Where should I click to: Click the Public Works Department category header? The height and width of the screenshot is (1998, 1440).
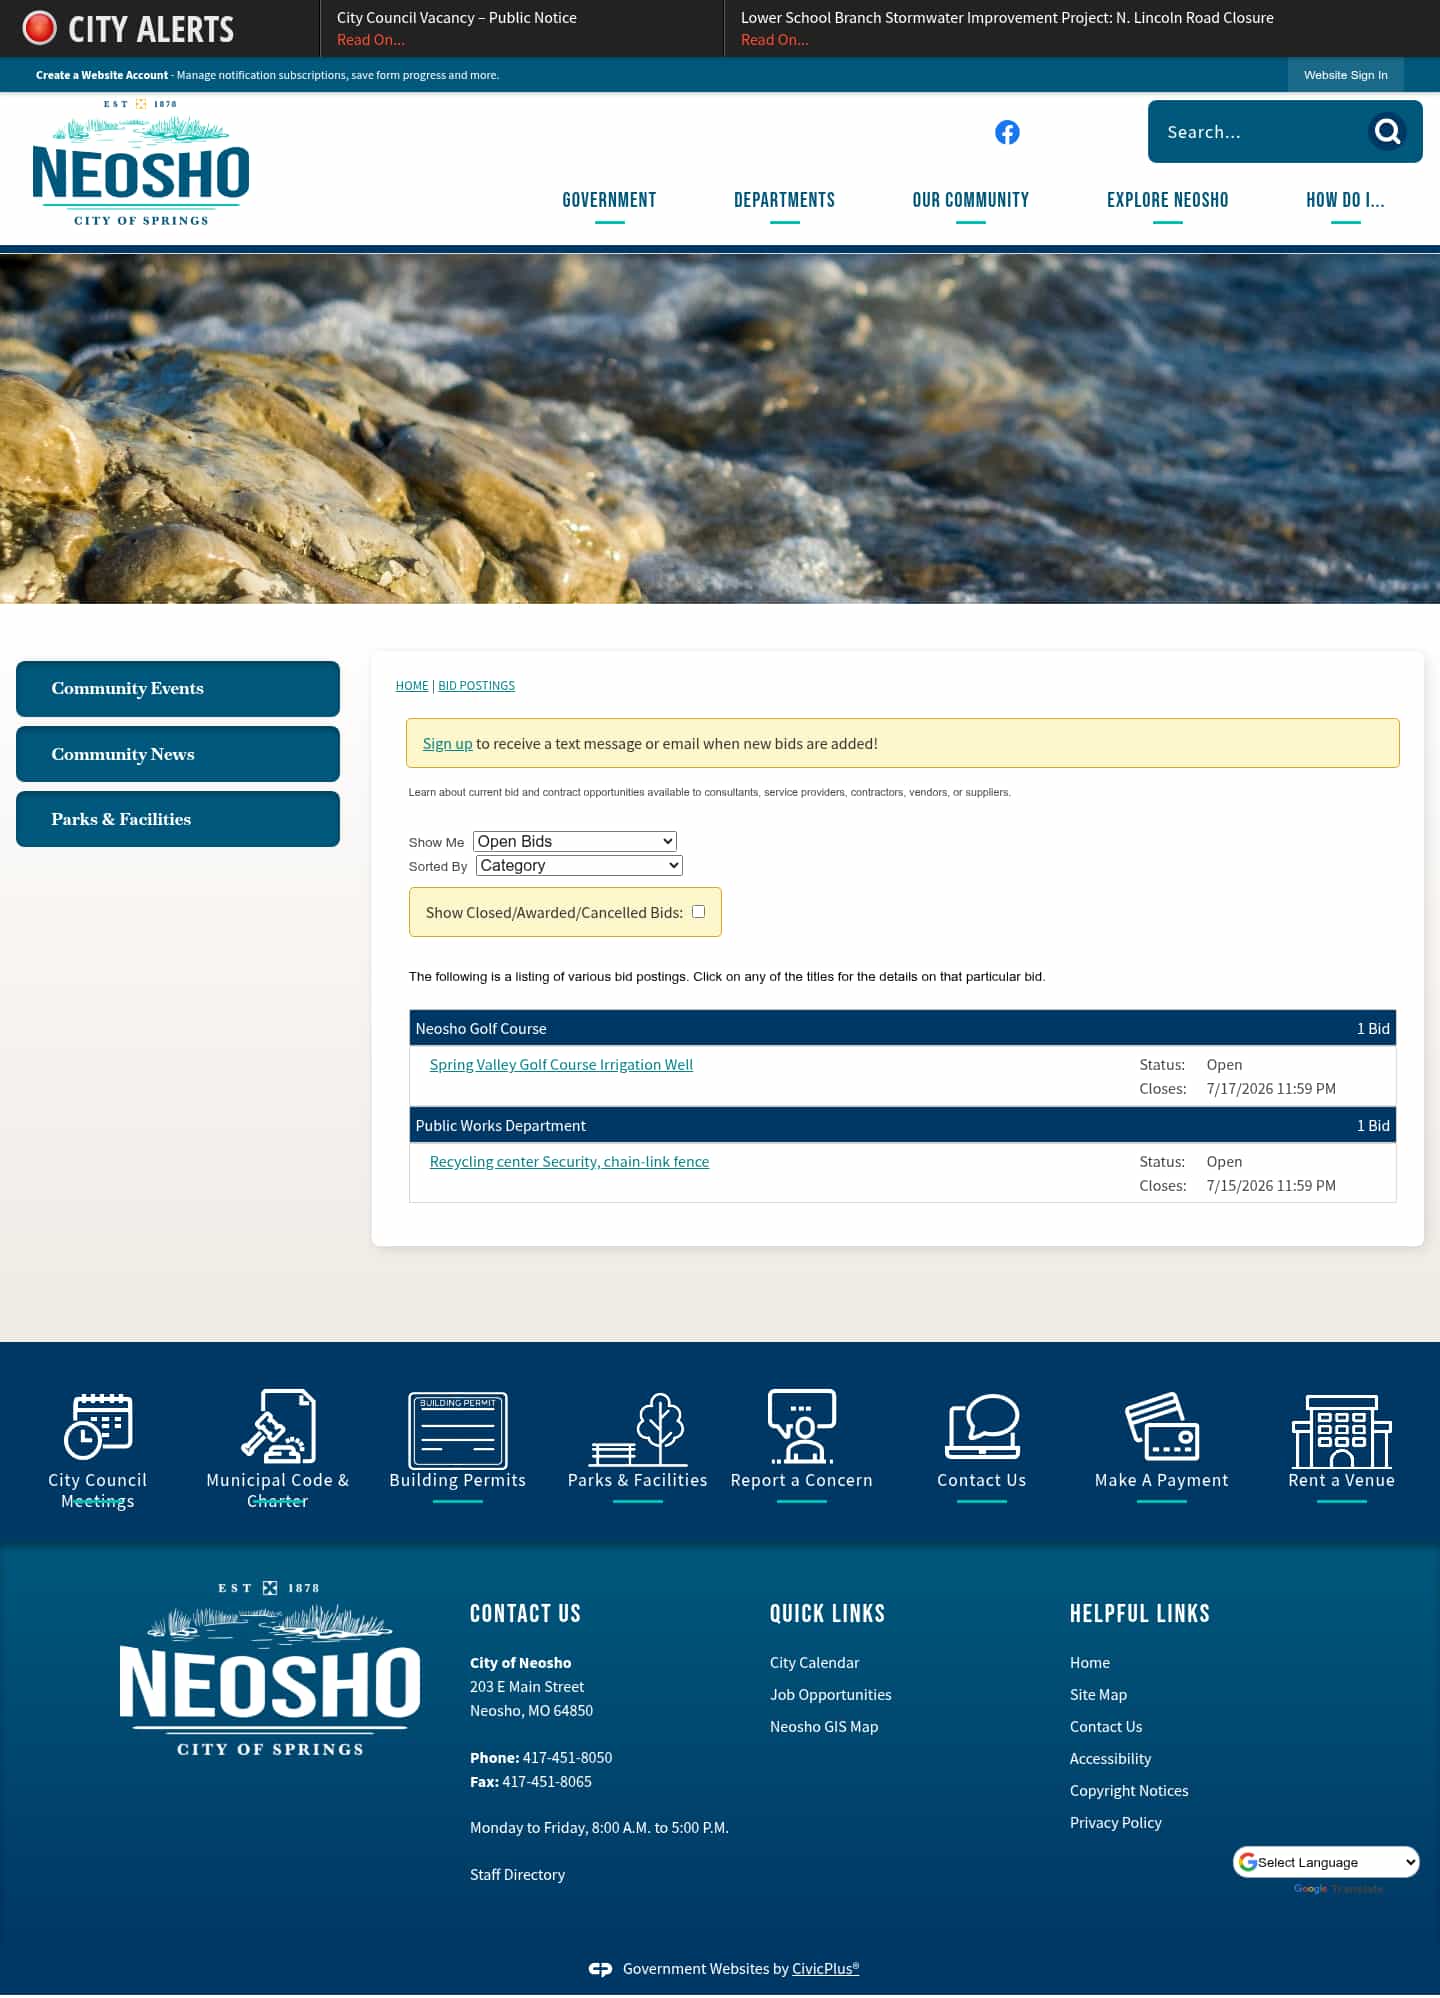[902, 1125]
